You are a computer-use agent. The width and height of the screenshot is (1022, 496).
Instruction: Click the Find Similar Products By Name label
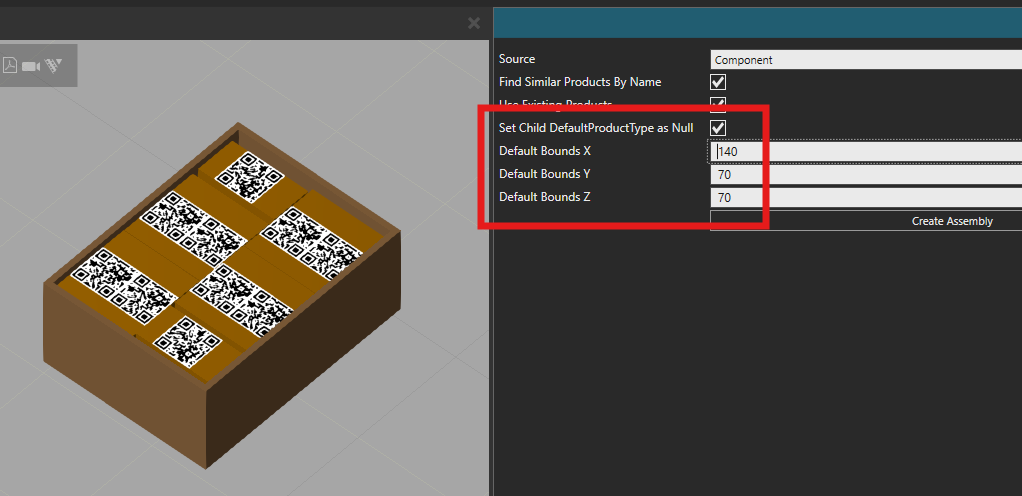(x=580, y=82)
